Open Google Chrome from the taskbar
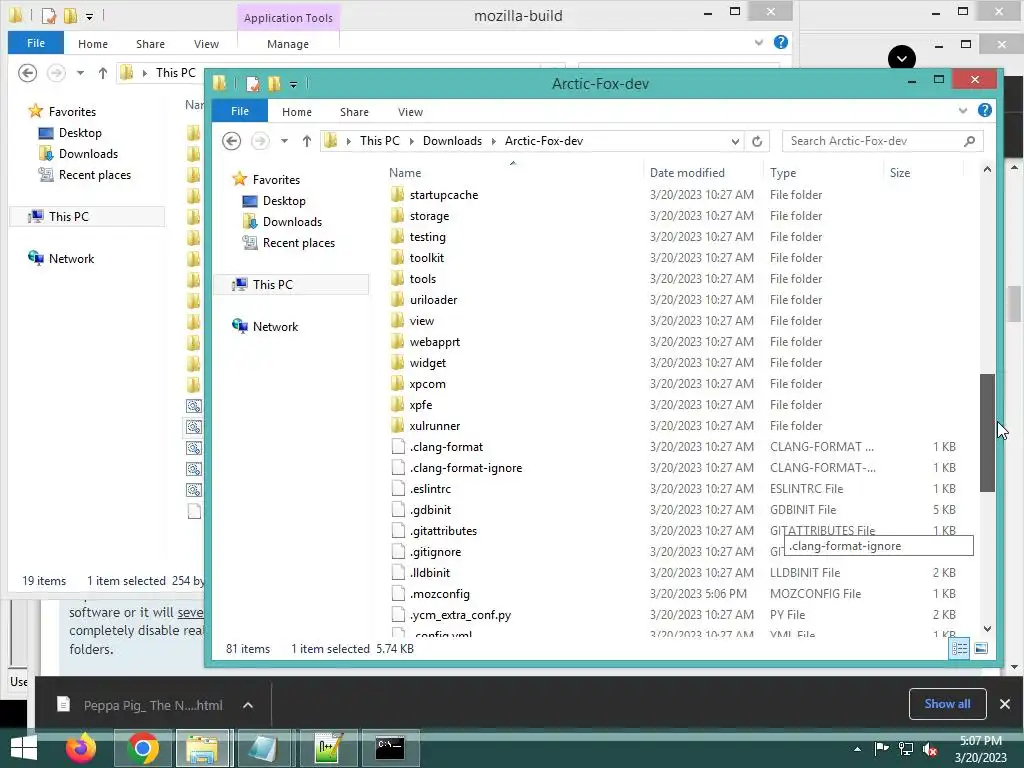Screen dimensions: 1024x768 142,748
